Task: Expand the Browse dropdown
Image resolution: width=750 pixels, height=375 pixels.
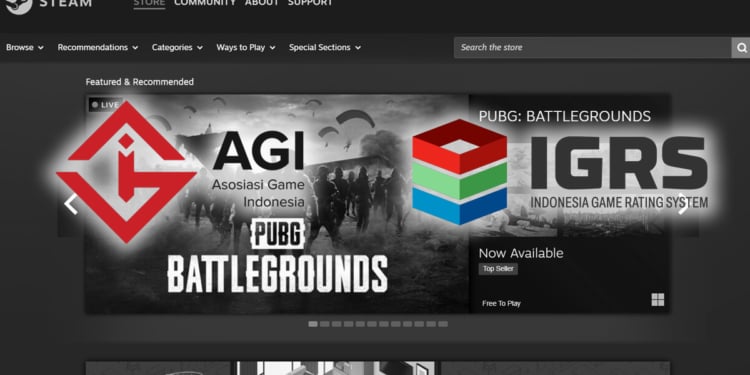Action: [25, 47]
